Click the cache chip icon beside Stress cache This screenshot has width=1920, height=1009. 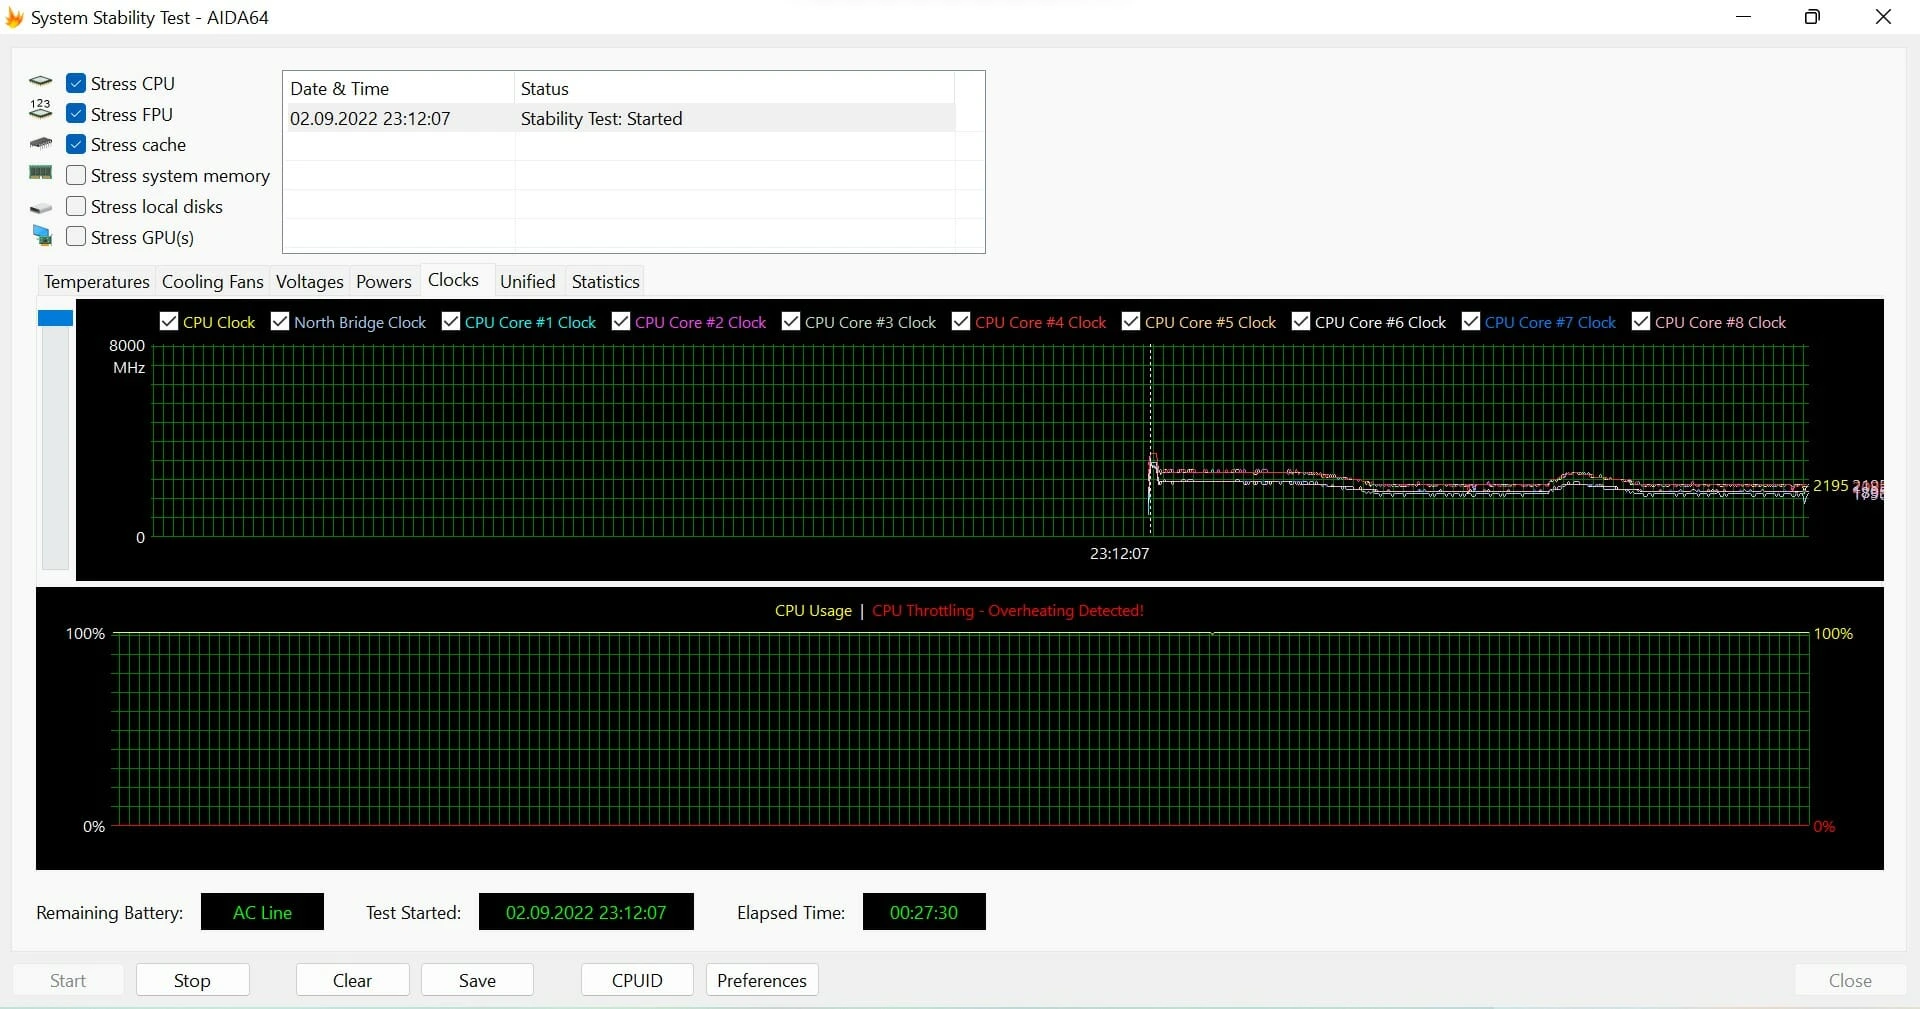click(41, 144)
